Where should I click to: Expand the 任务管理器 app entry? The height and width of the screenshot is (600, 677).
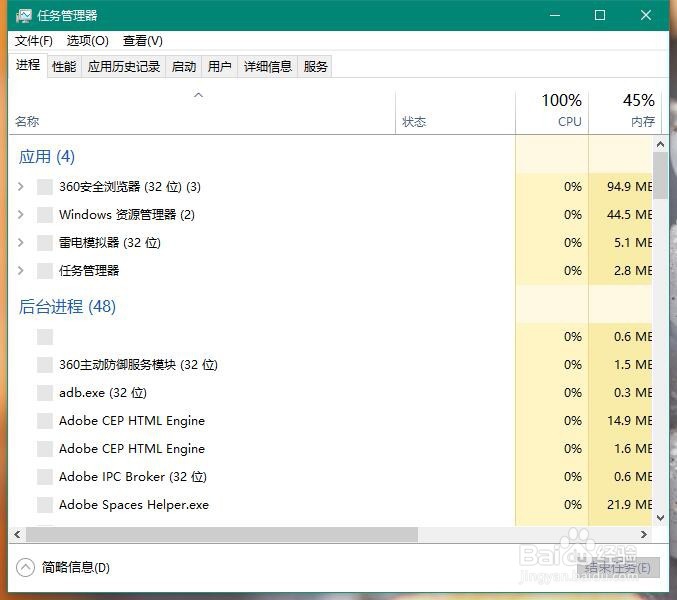[x=20, y=271]
